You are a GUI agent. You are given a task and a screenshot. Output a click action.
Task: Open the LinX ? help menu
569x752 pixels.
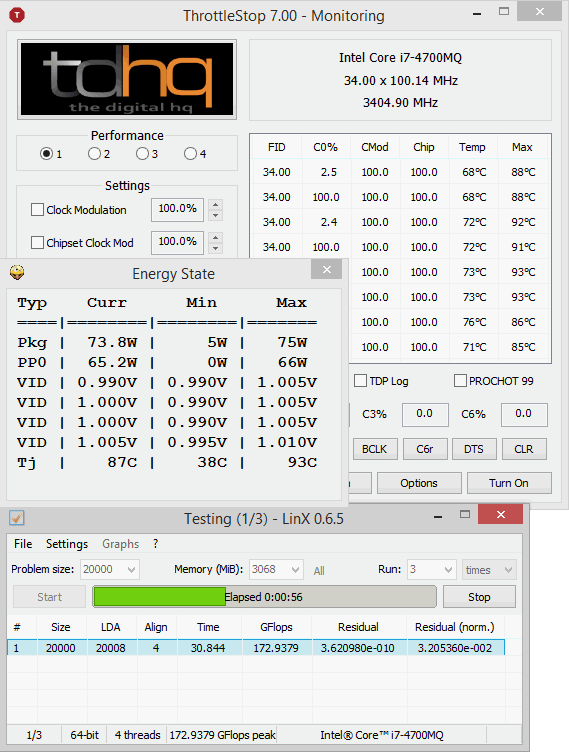[155, 544]
